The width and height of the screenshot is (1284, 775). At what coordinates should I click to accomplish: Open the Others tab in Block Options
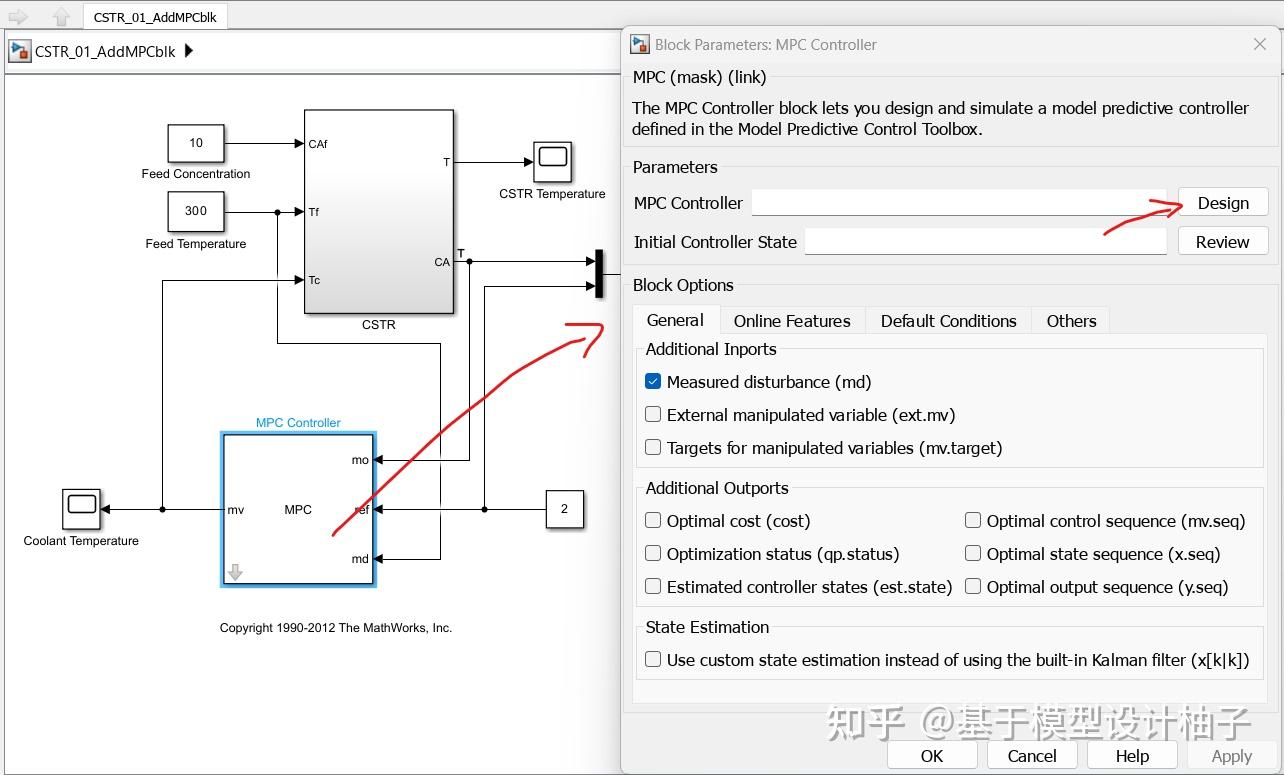[1070, 320]
